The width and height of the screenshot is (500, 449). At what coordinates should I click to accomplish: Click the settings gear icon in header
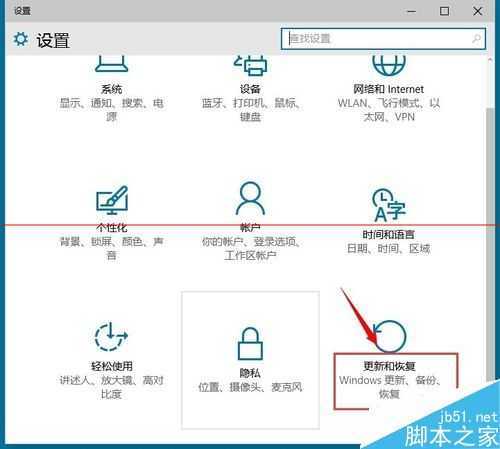pyautogui.click(x=21, y=39)
